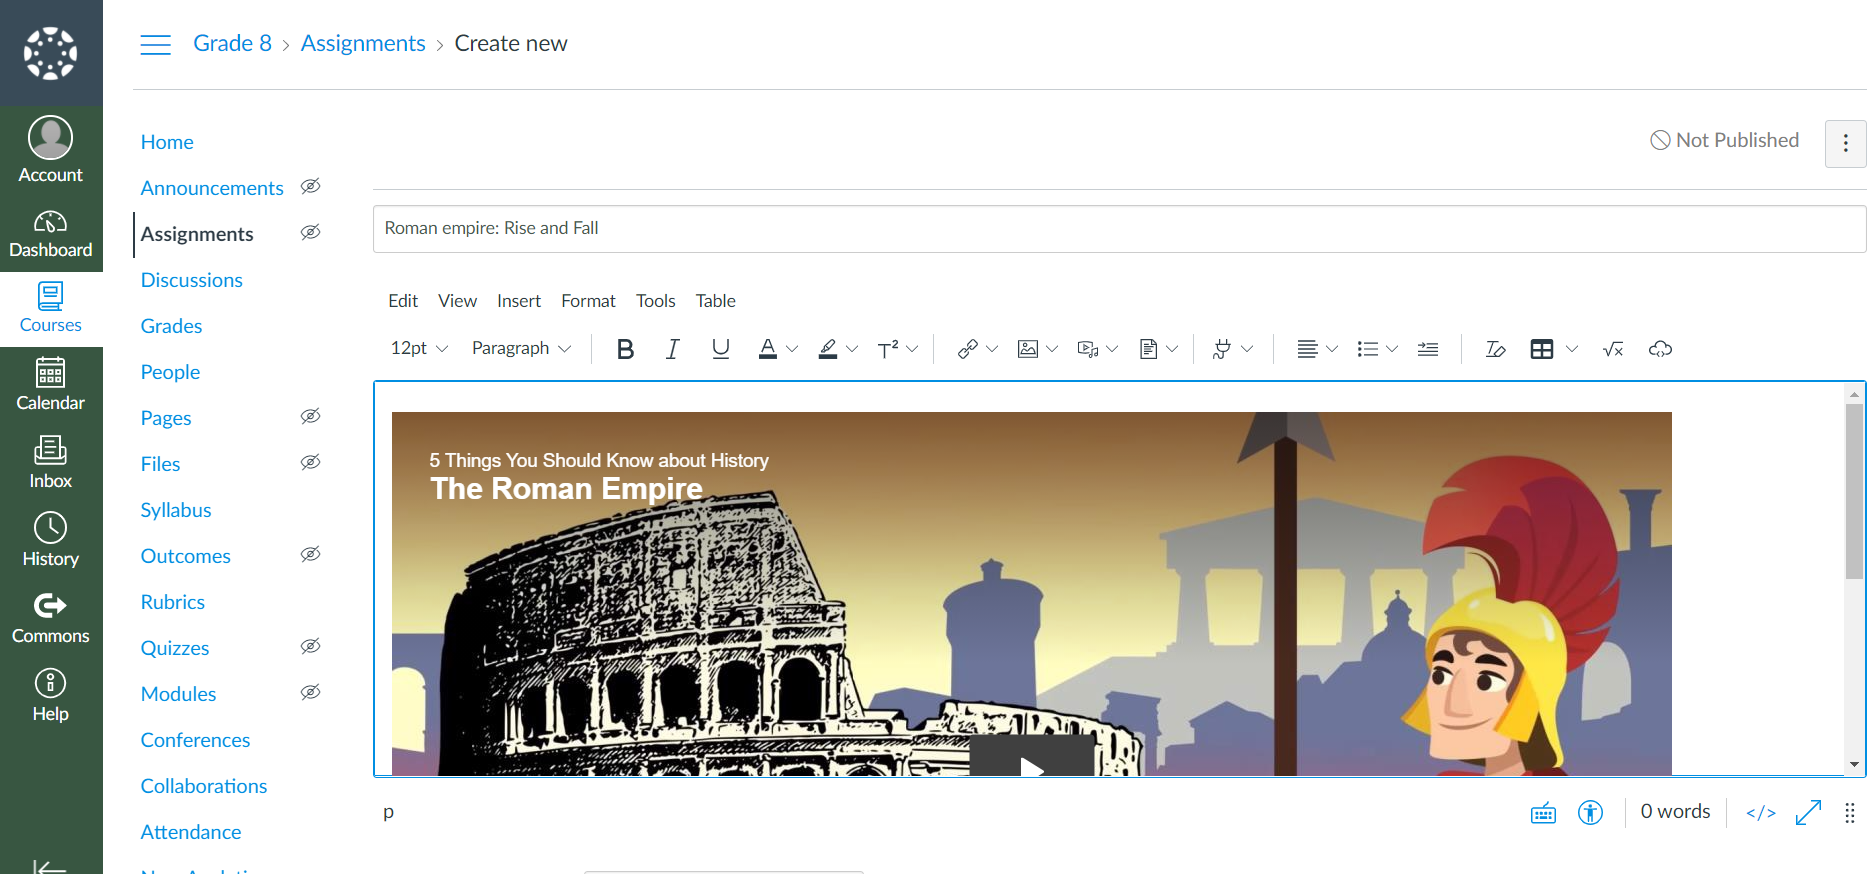Open the History navigation item
1872x874 pixels.
pos(51,540)
